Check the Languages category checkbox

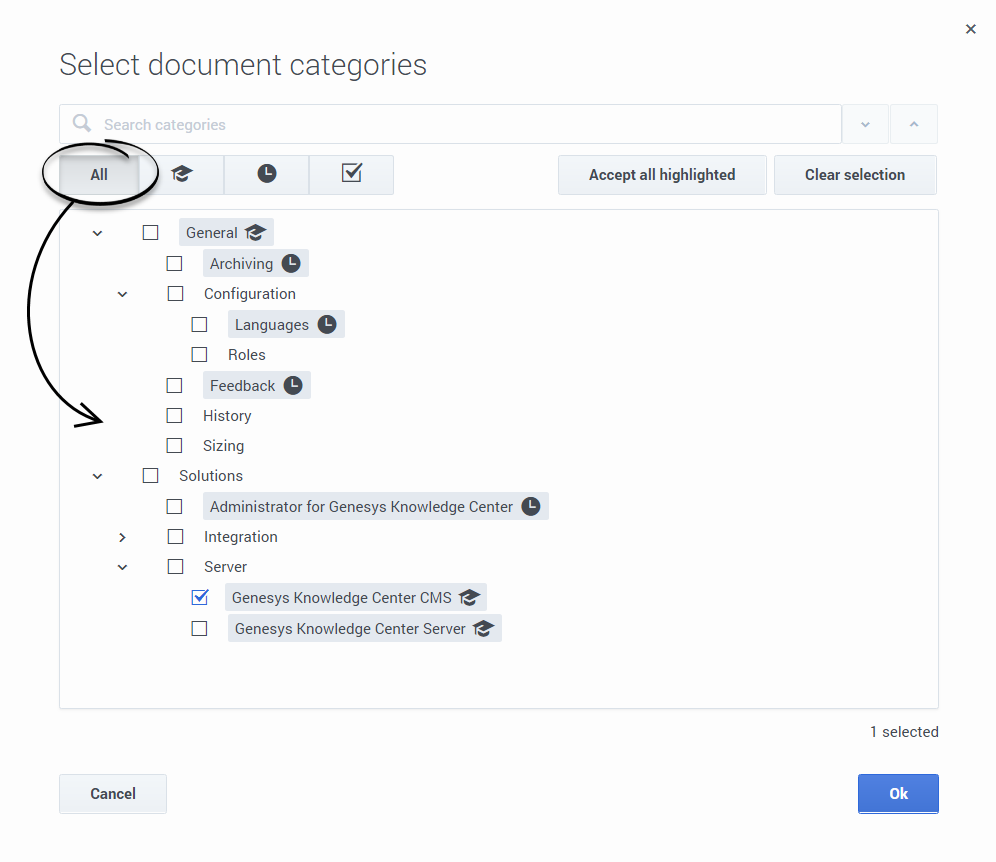(200, 325)
